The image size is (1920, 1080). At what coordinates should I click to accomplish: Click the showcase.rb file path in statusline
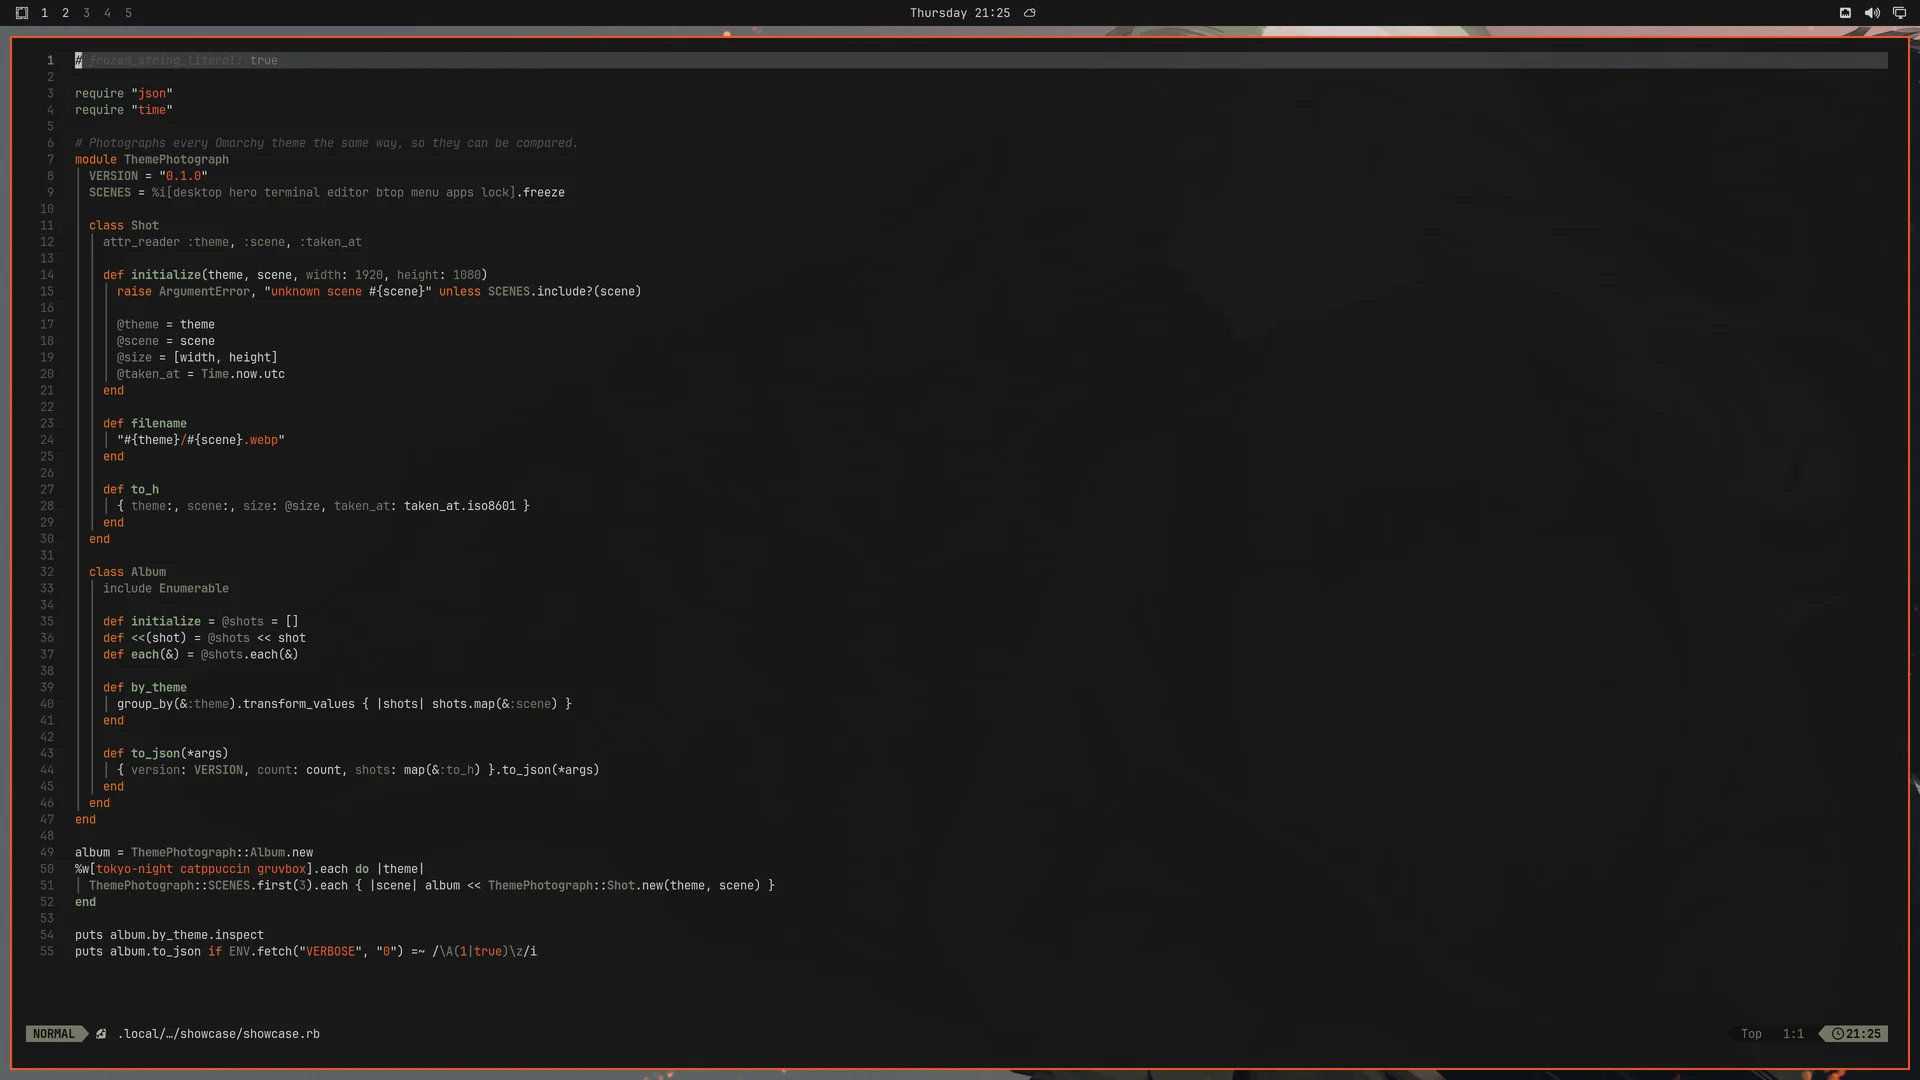219,1034
